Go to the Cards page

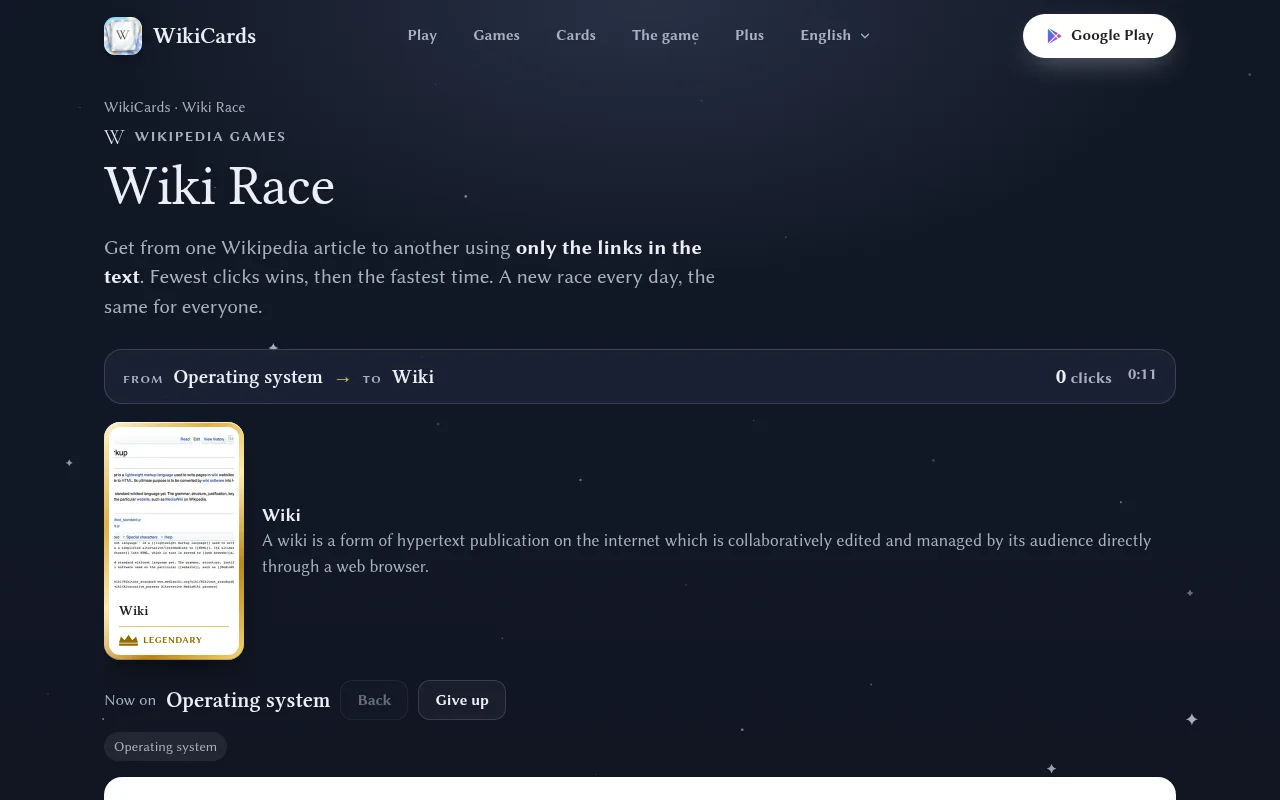coord(576,35)
